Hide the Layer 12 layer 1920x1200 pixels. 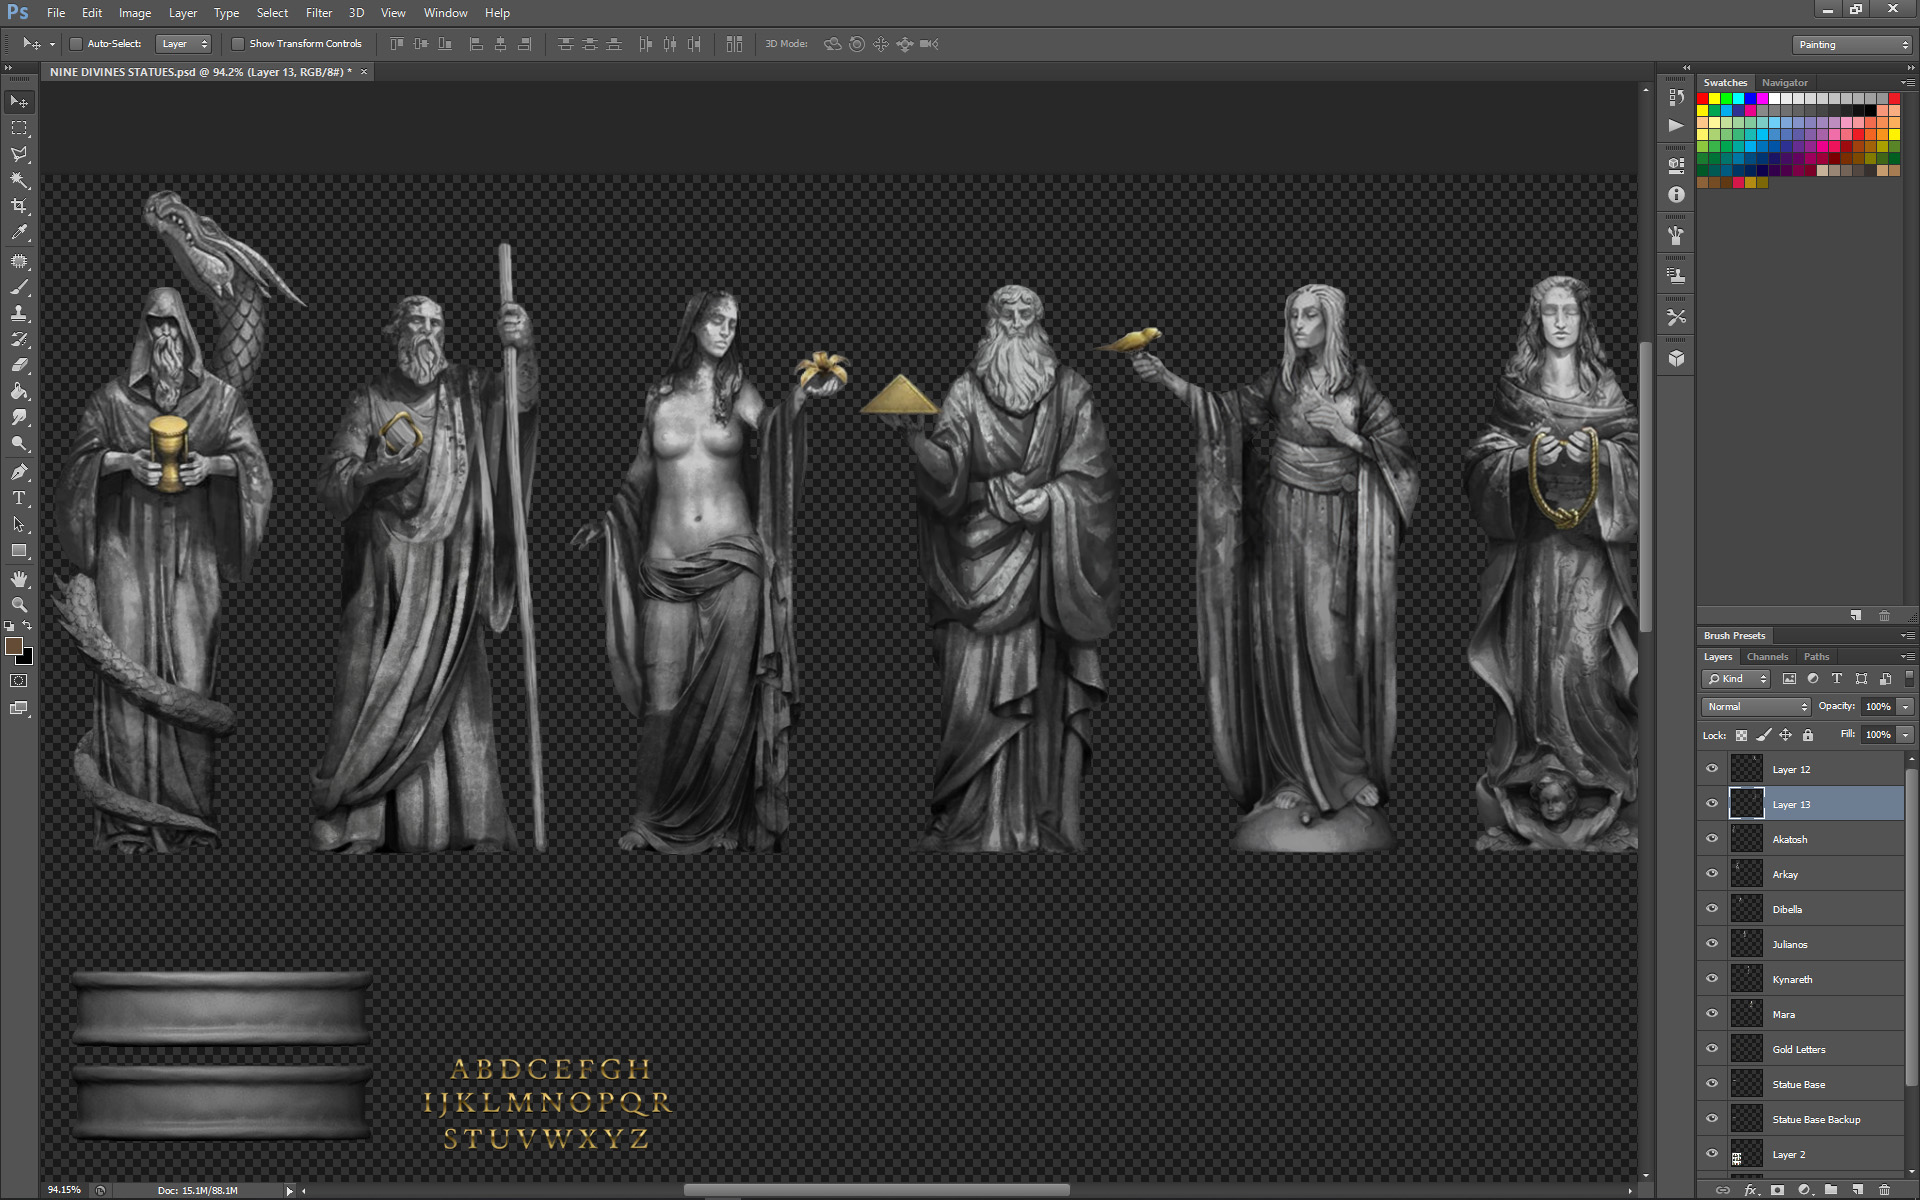[x=1712, y=769]
